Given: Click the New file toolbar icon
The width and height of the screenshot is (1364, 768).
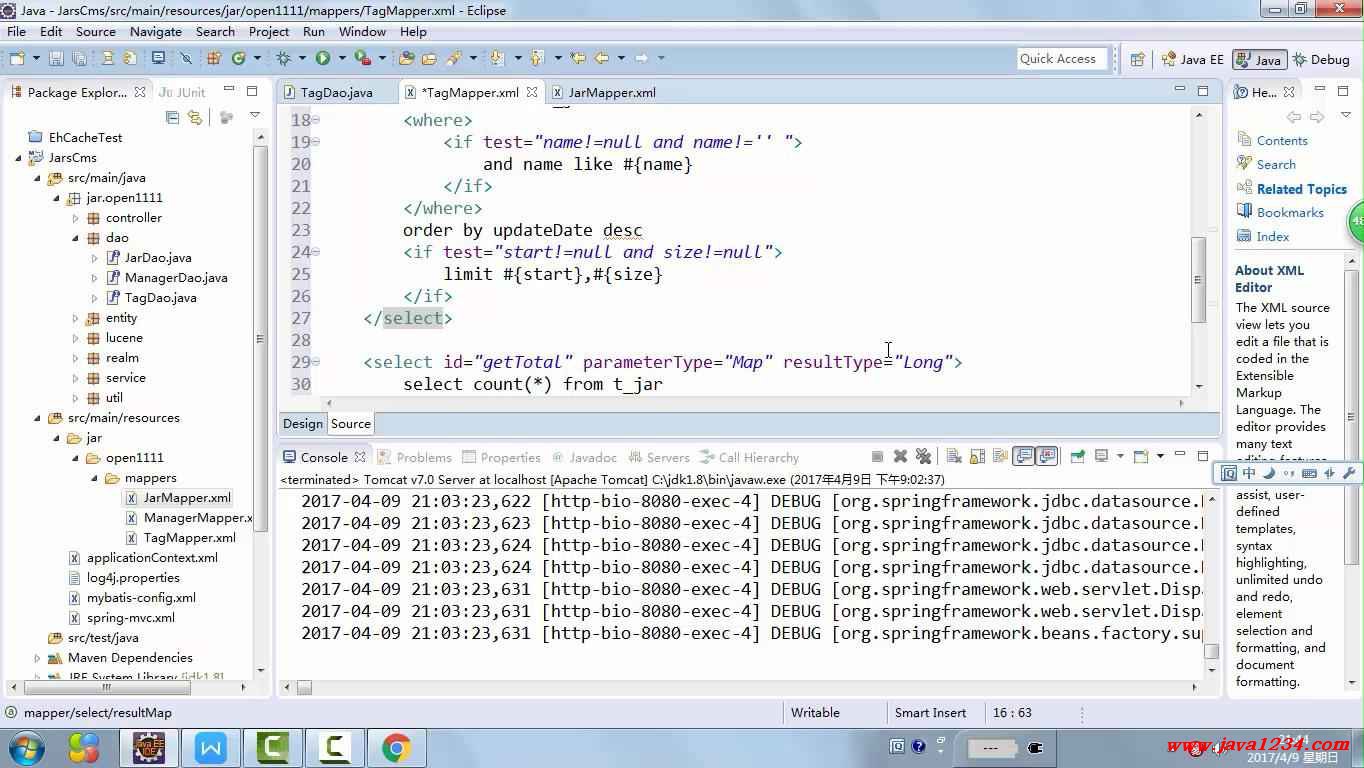Looking at the screenshot, I should (17, 58).
